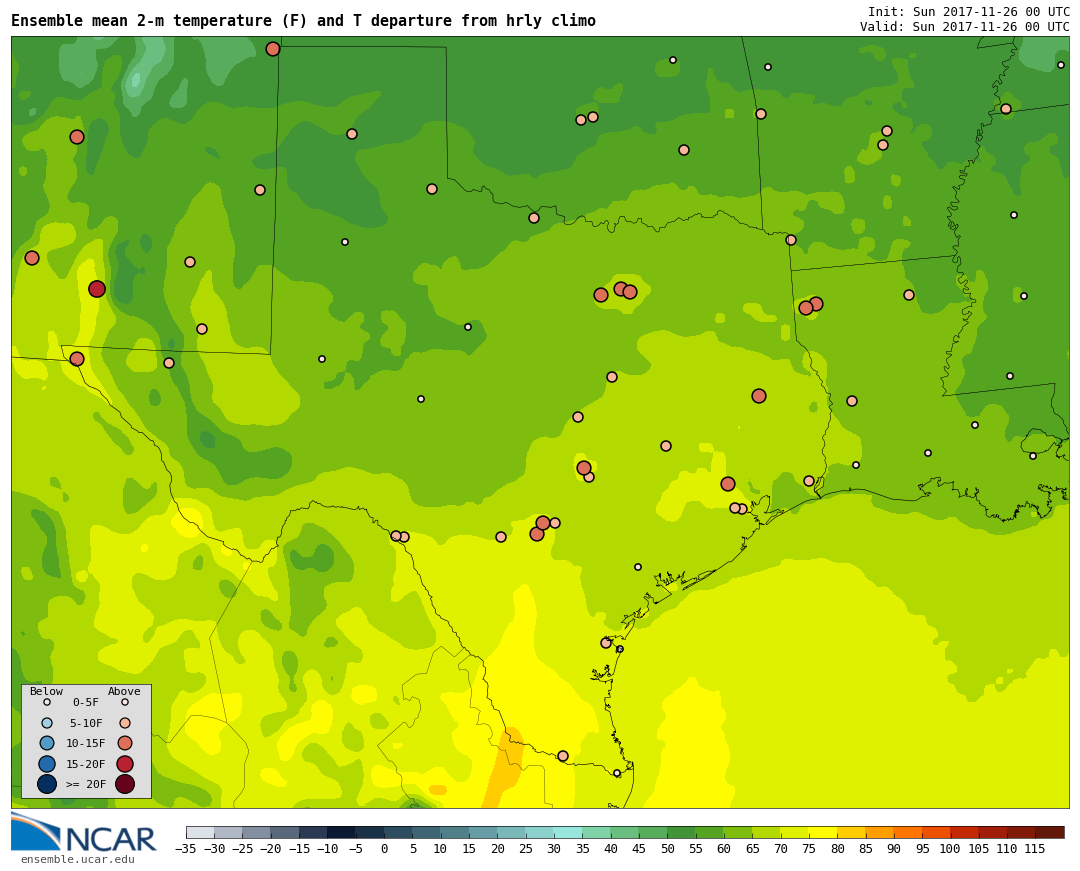Click the '100' colorbar tick label

tap(950, 849)
